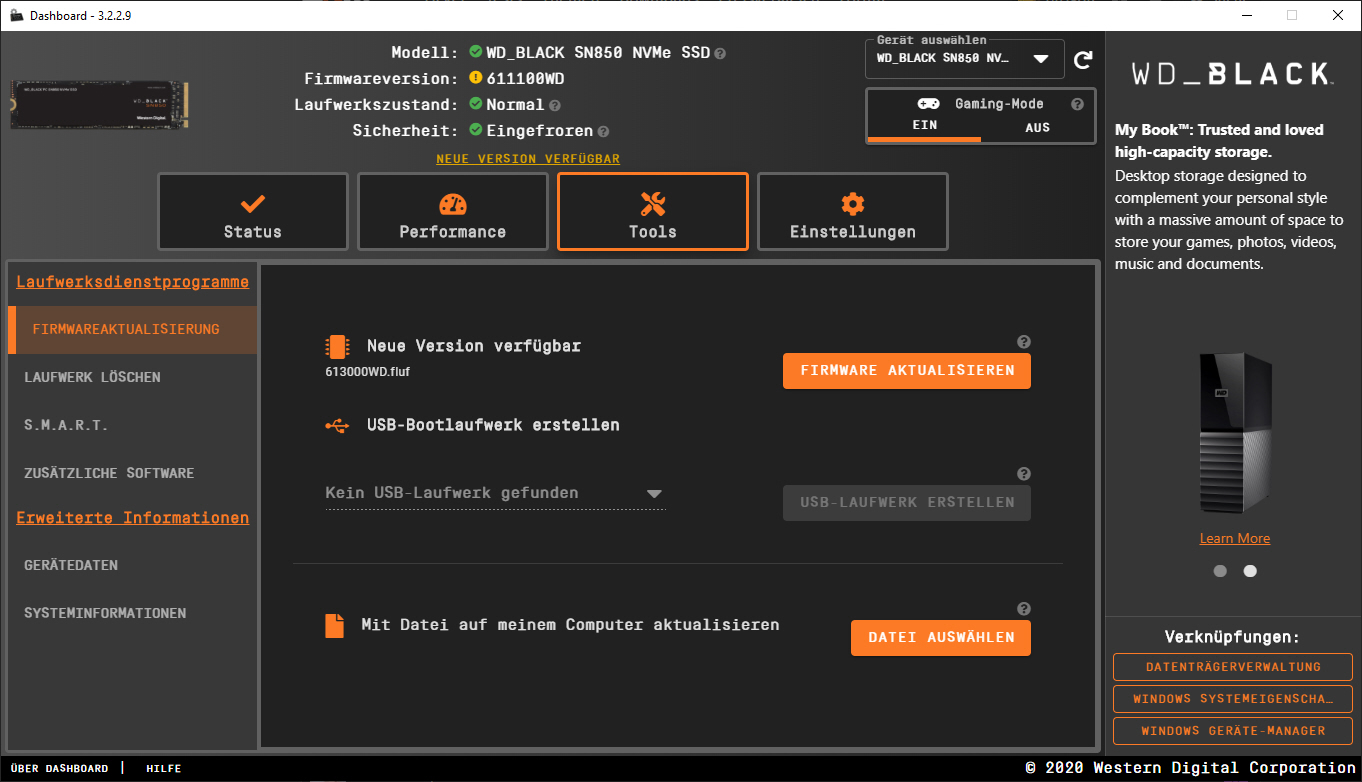This screenshot has height=782, width=1362.
Task: Click help icon next to Modell name
Action: (720, 53)
